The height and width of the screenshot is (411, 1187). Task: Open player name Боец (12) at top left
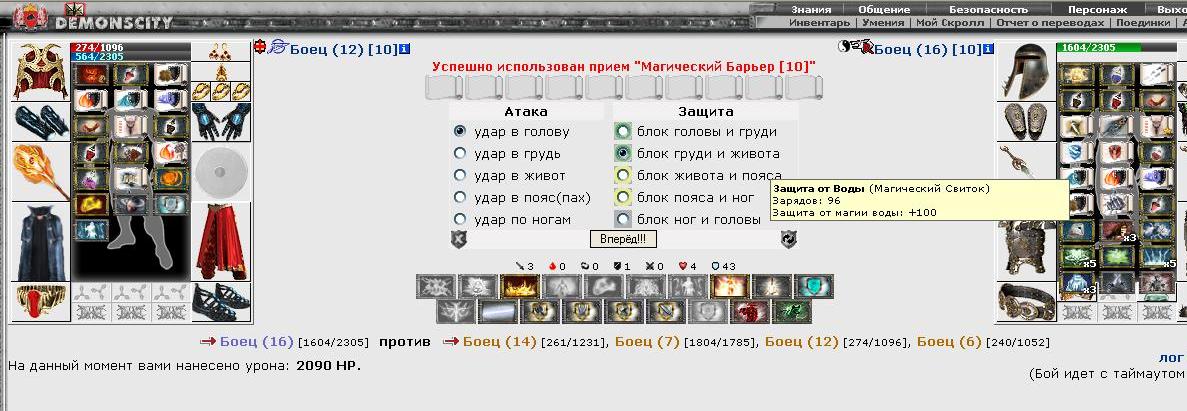tap(327, 49)
